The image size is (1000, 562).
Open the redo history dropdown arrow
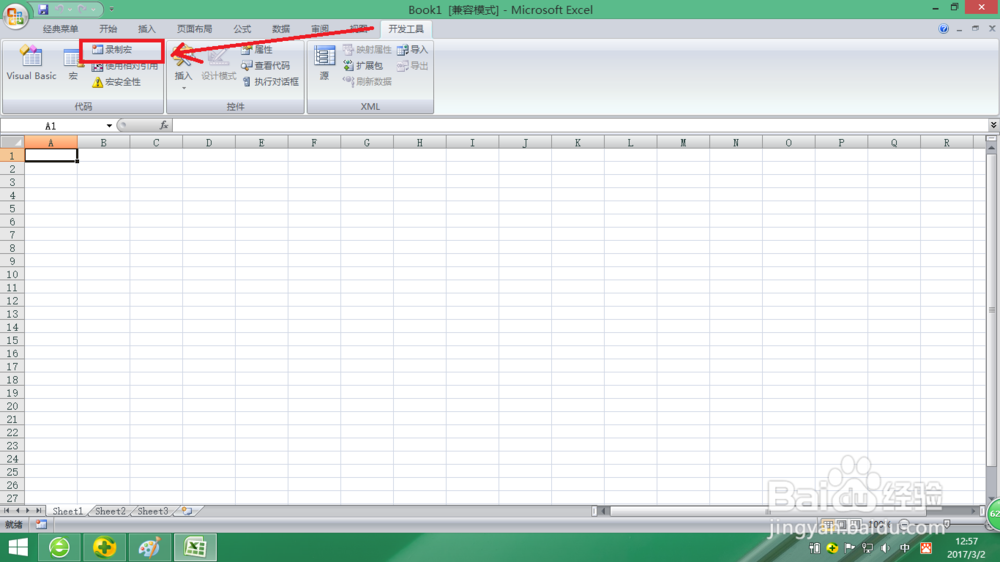click(93, 10)
